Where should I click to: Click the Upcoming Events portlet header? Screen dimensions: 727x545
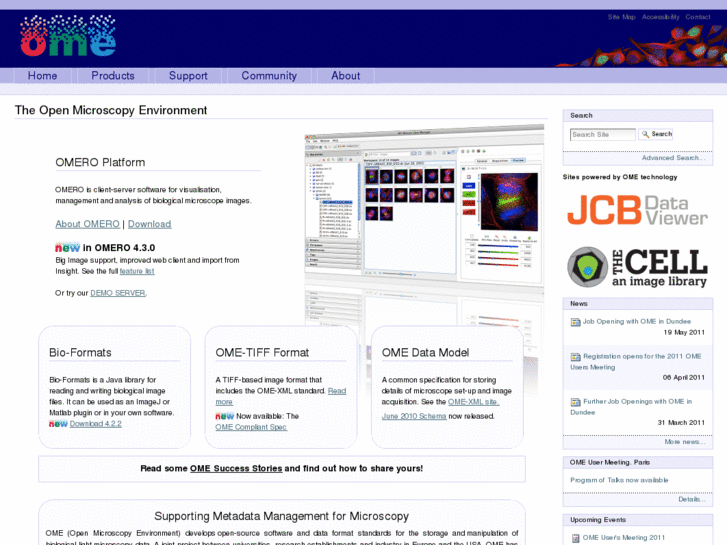coord(638,520)
